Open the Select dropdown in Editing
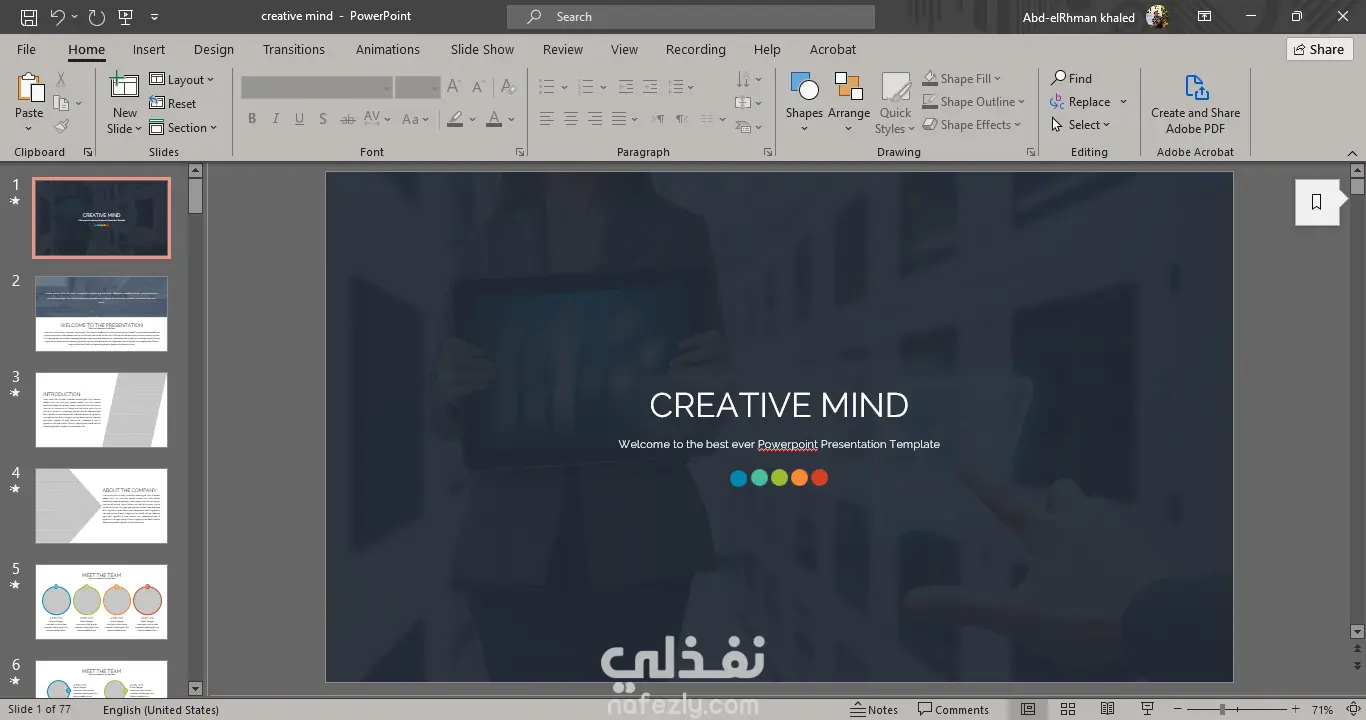This screenshot has height=720, width=1366. [1081, 124]
